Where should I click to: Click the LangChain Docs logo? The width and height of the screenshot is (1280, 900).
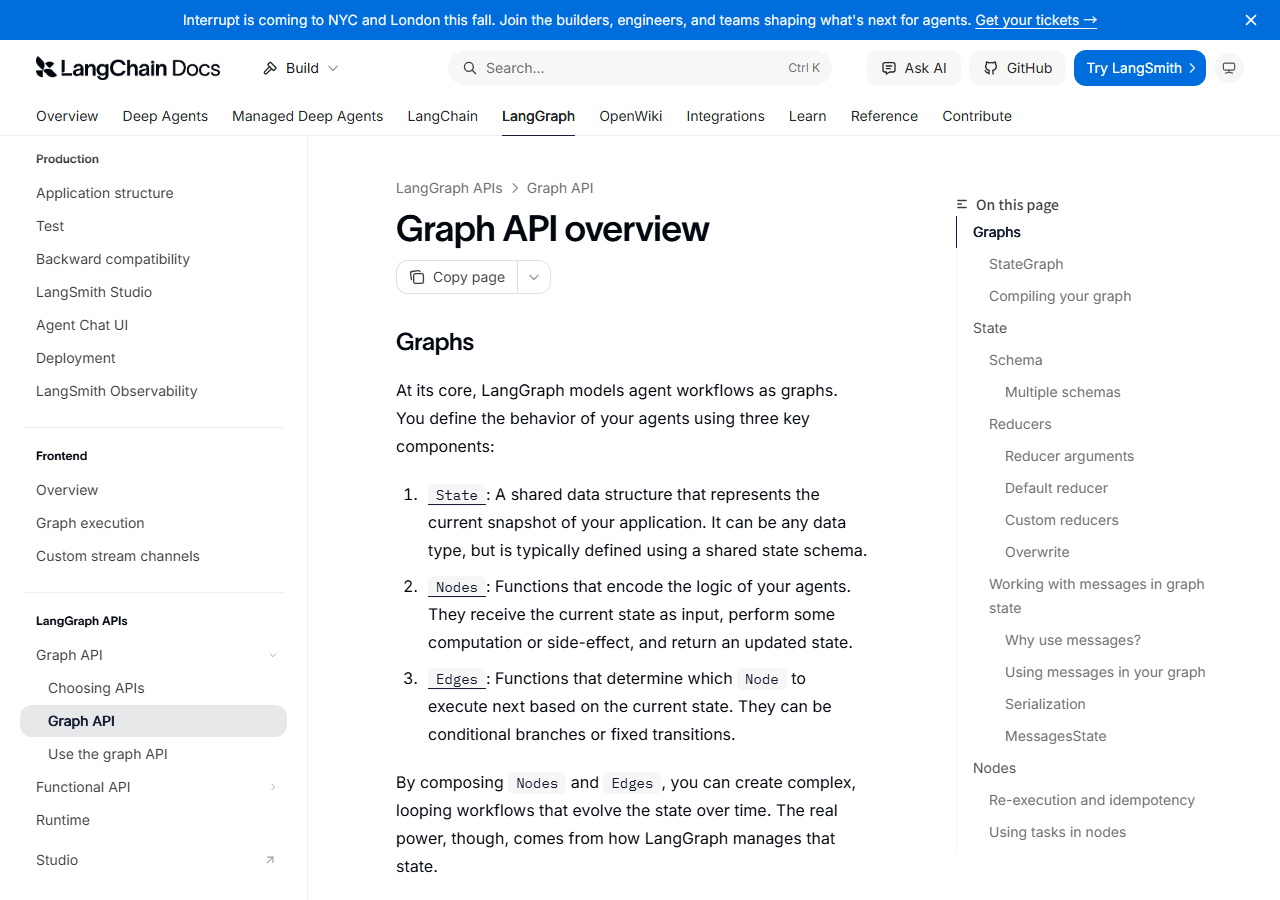(128, 68)
